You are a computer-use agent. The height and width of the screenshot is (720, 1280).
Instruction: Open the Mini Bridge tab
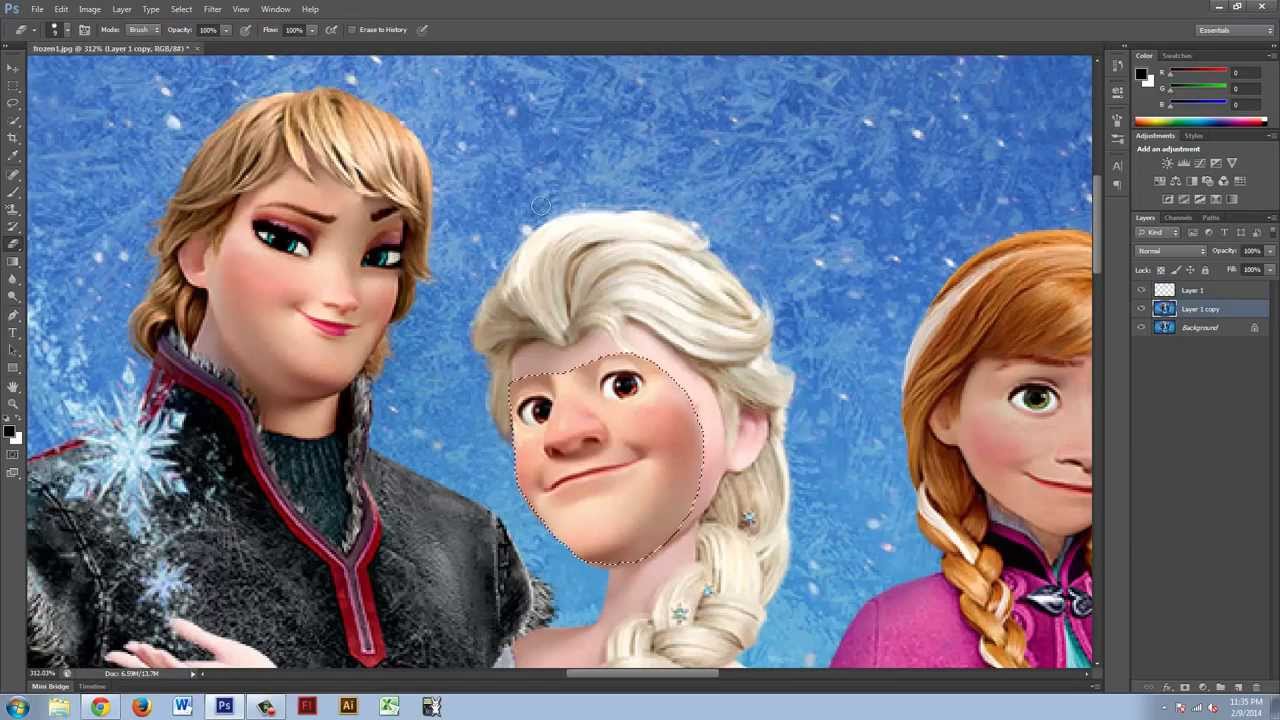[x=51, y=687]
